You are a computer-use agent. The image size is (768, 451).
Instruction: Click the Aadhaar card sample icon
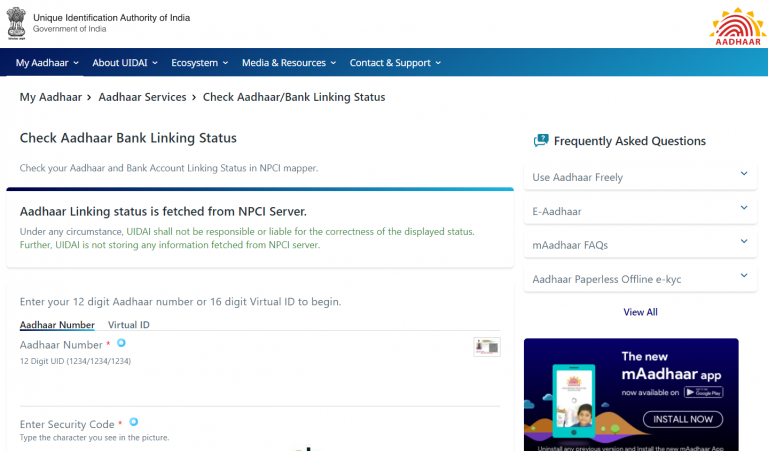pos(487,347)
